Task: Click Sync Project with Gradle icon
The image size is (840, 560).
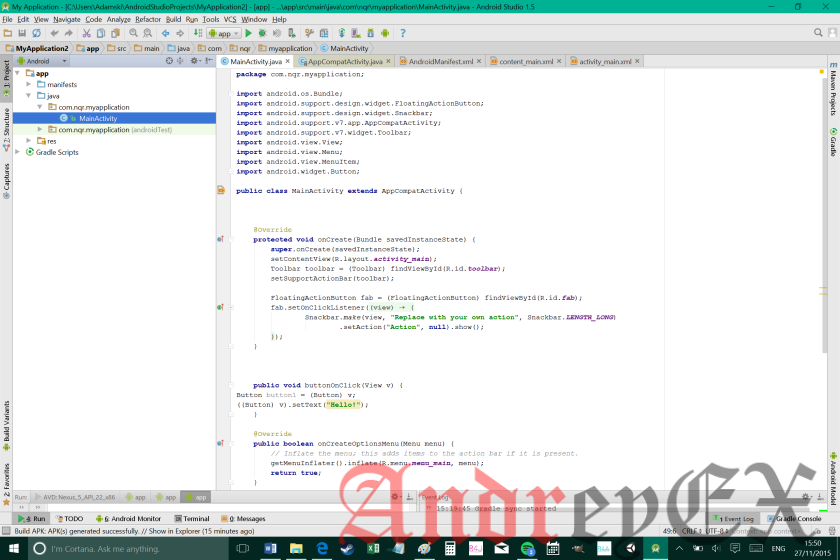Action: (341, 33)
